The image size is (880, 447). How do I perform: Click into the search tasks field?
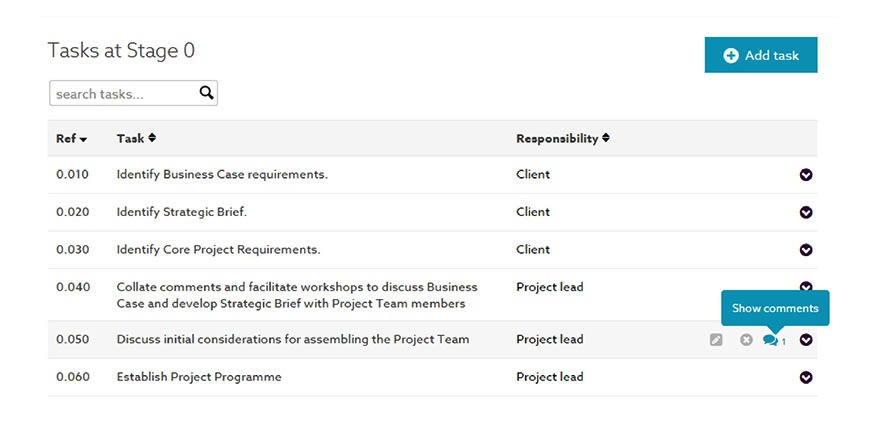pos(123,94)
